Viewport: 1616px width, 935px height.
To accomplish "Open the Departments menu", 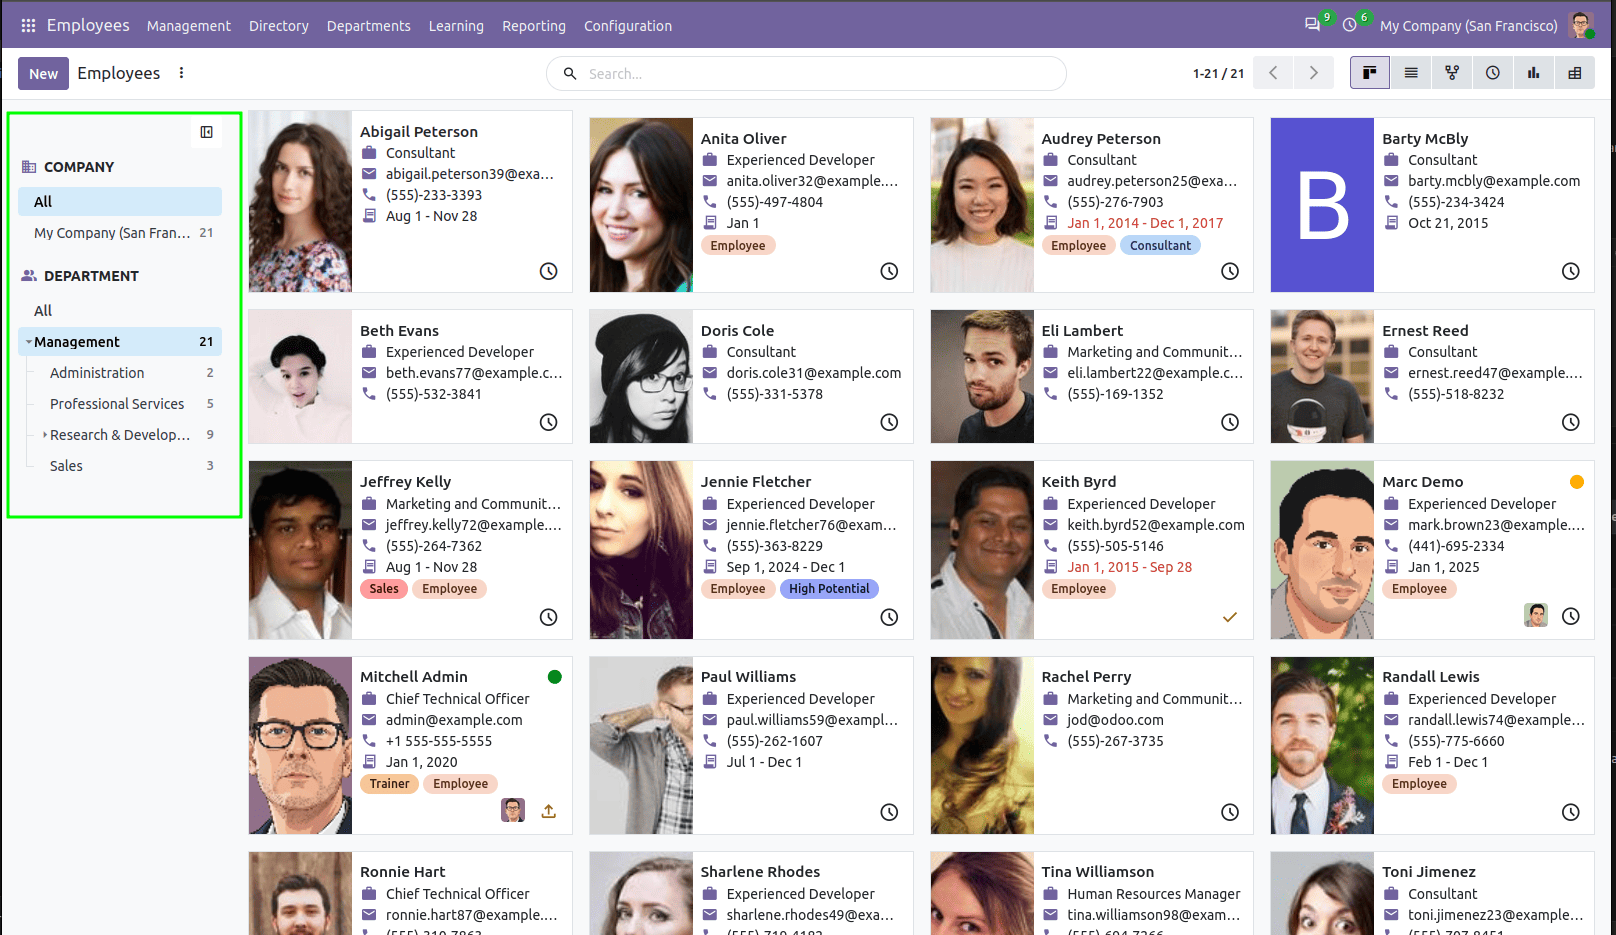I will pos(369,26).
